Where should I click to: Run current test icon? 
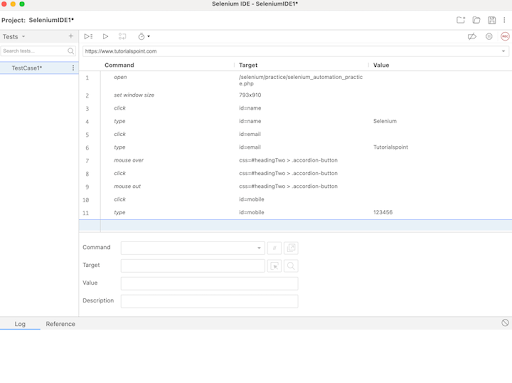tap(105, 36)
